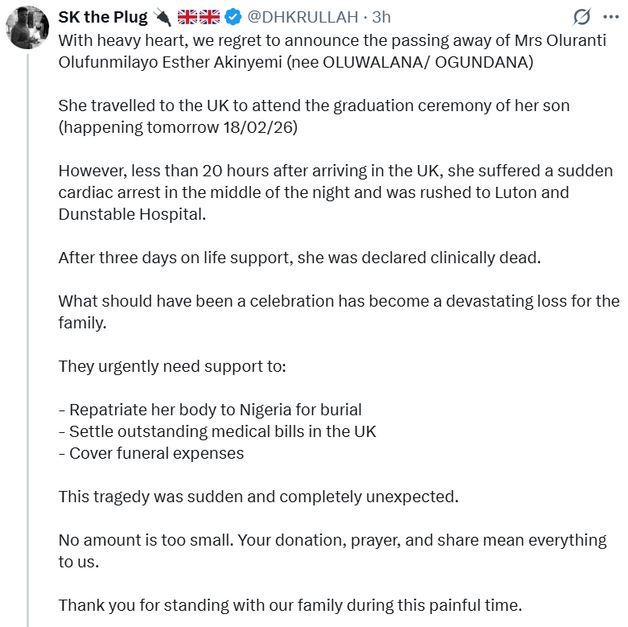Click the 'Cover funeral expenses' line
Viewport: 628px width, 627px height.
coord(151,453)
